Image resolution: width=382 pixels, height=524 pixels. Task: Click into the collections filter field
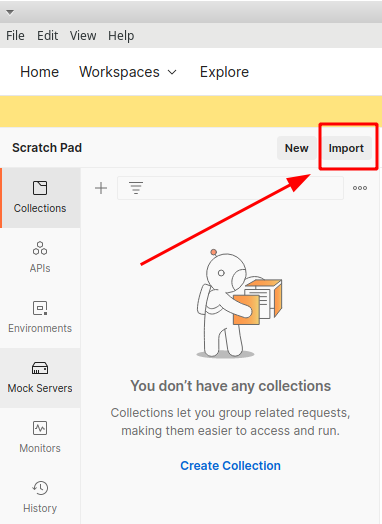coord(230,188)
